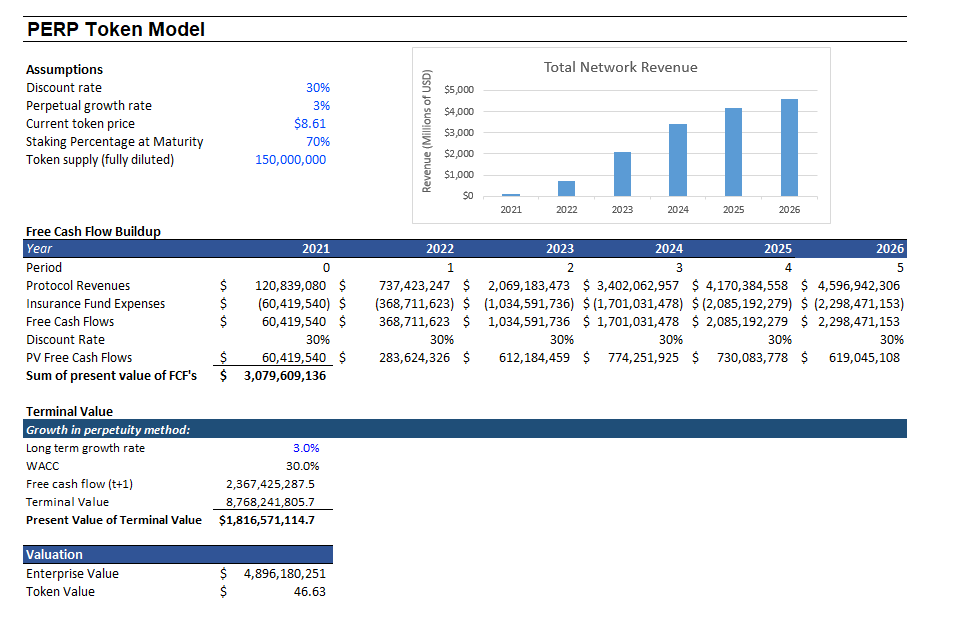Click token supply value 150,000,000
The width and height of the screenshot is (967, 641).
[x=290, y=159]
